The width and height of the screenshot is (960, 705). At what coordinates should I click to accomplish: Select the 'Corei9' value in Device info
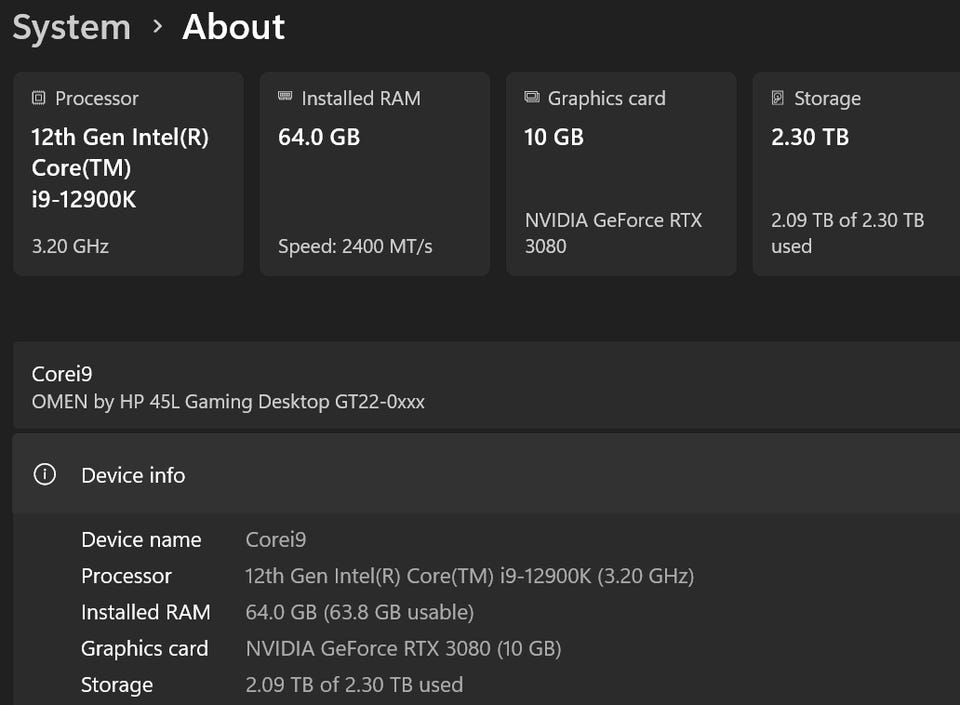(x=276, y=540)
